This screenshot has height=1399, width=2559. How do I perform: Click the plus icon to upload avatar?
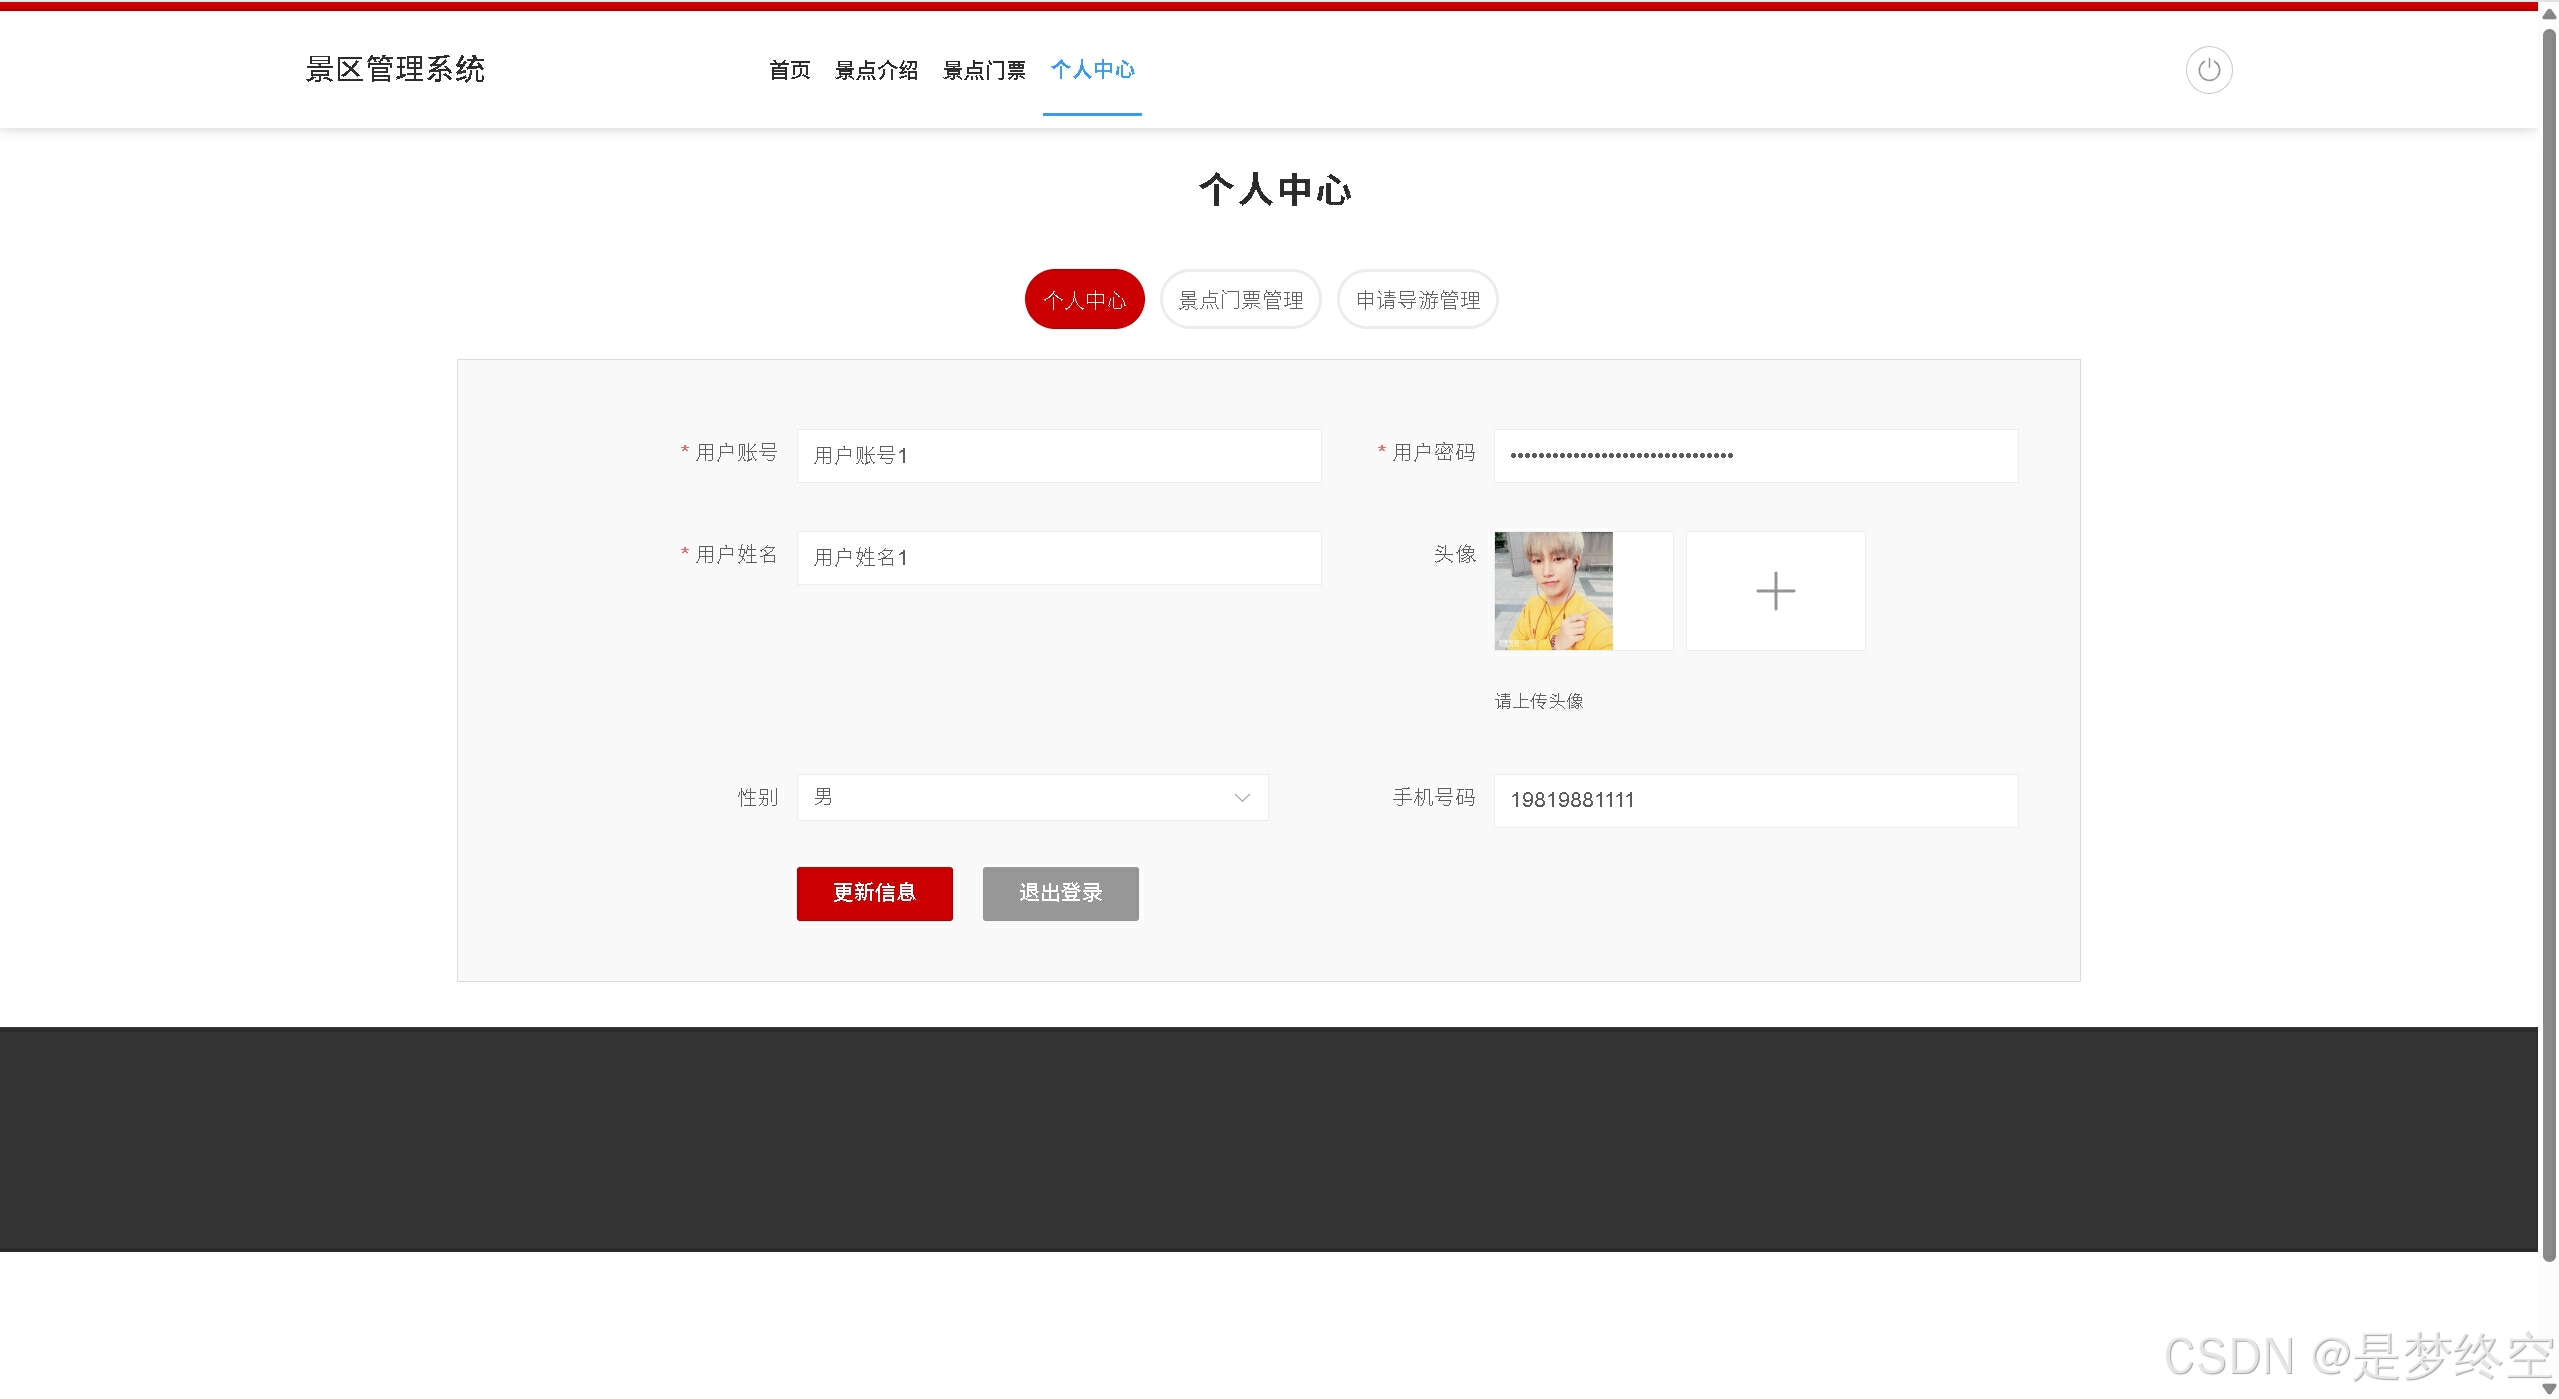tap(1775, 591)
